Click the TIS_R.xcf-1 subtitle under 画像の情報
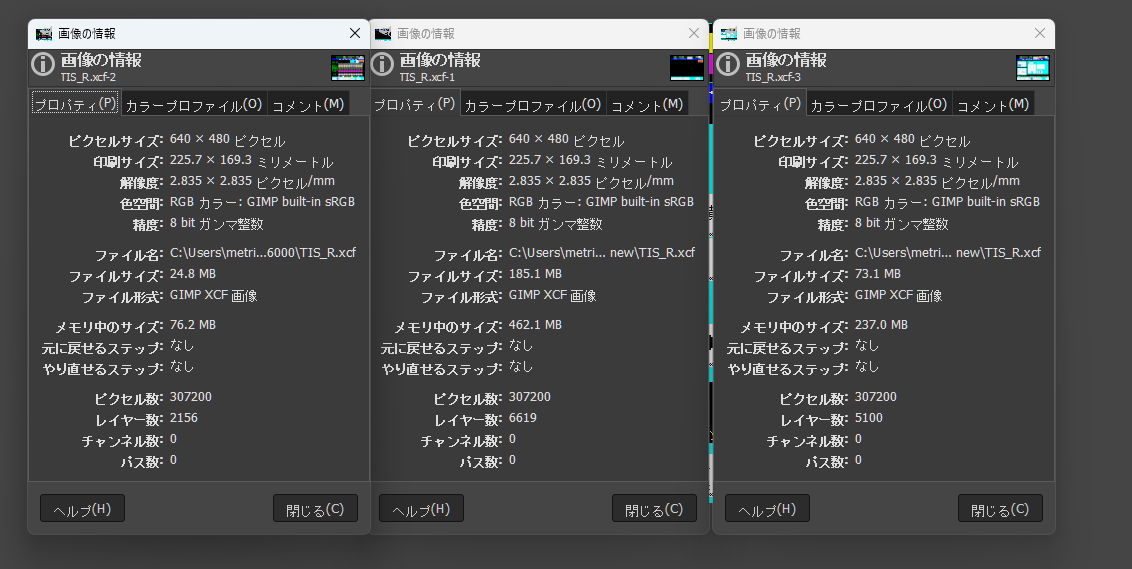This screenshot has height=569, width=1132. pyautogui.click(x=427, y=77)
